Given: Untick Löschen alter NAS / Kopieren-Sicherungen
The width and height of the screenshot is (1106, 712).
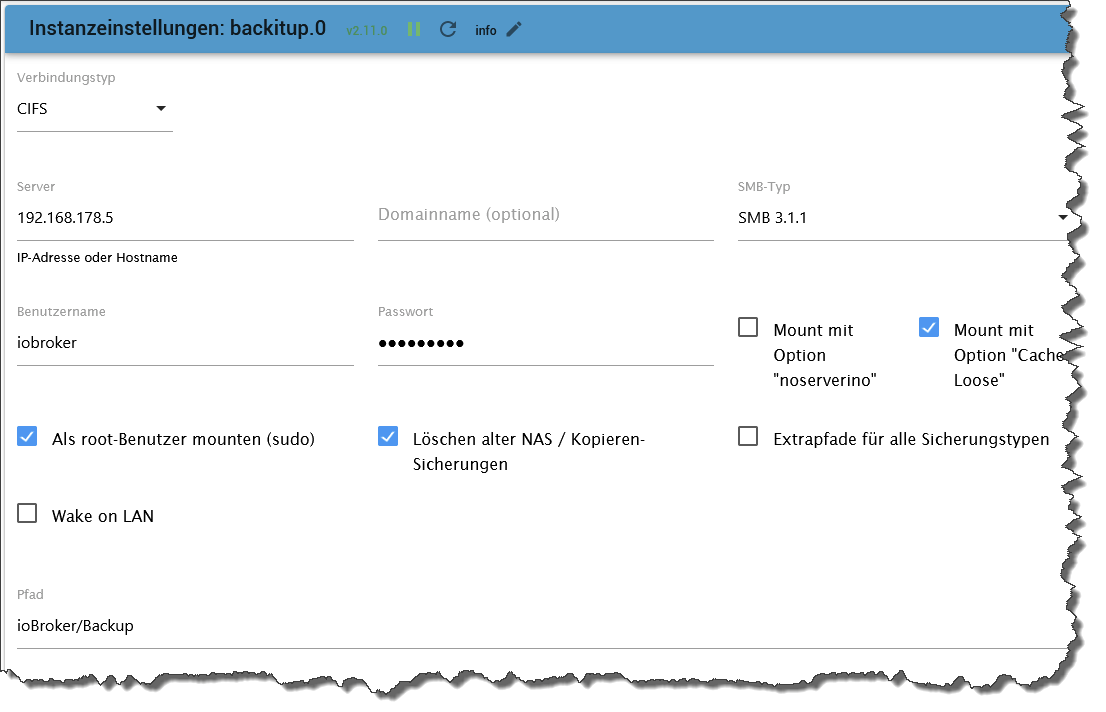Looking at the screenshot, I should 388,437.
